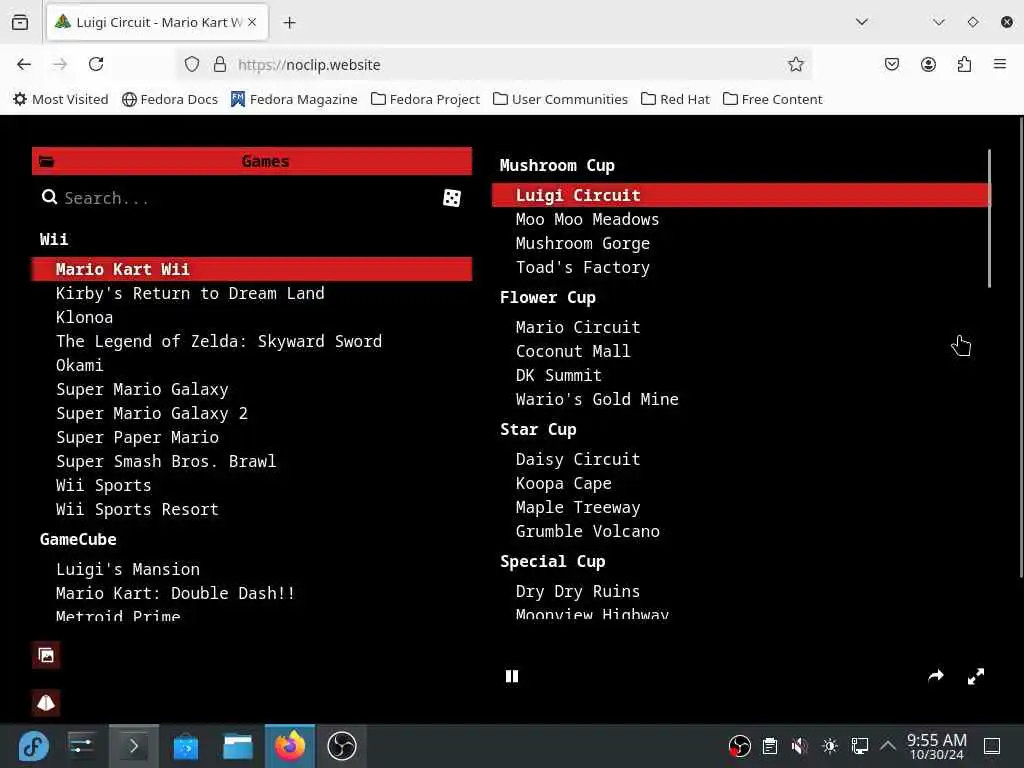
Task: Open Fedora Magazine bookmark
Action: [294, 99]
